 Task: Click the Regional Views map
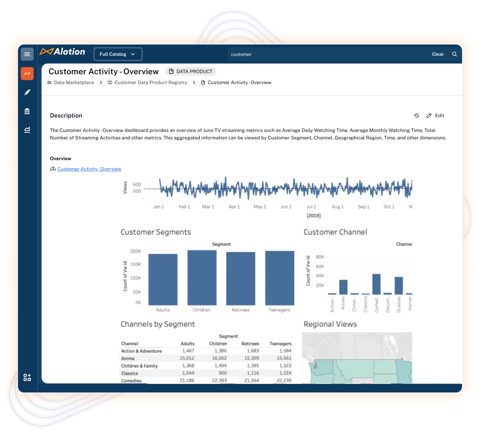[357, 358]
